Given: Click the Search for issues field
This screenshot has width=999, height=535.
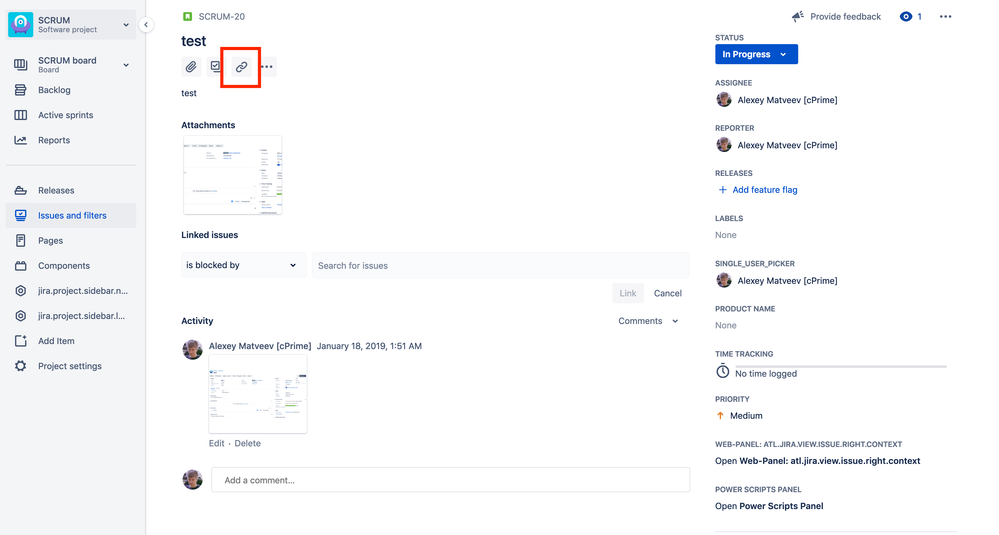Looking at the screenshot, I should (501, 265).
